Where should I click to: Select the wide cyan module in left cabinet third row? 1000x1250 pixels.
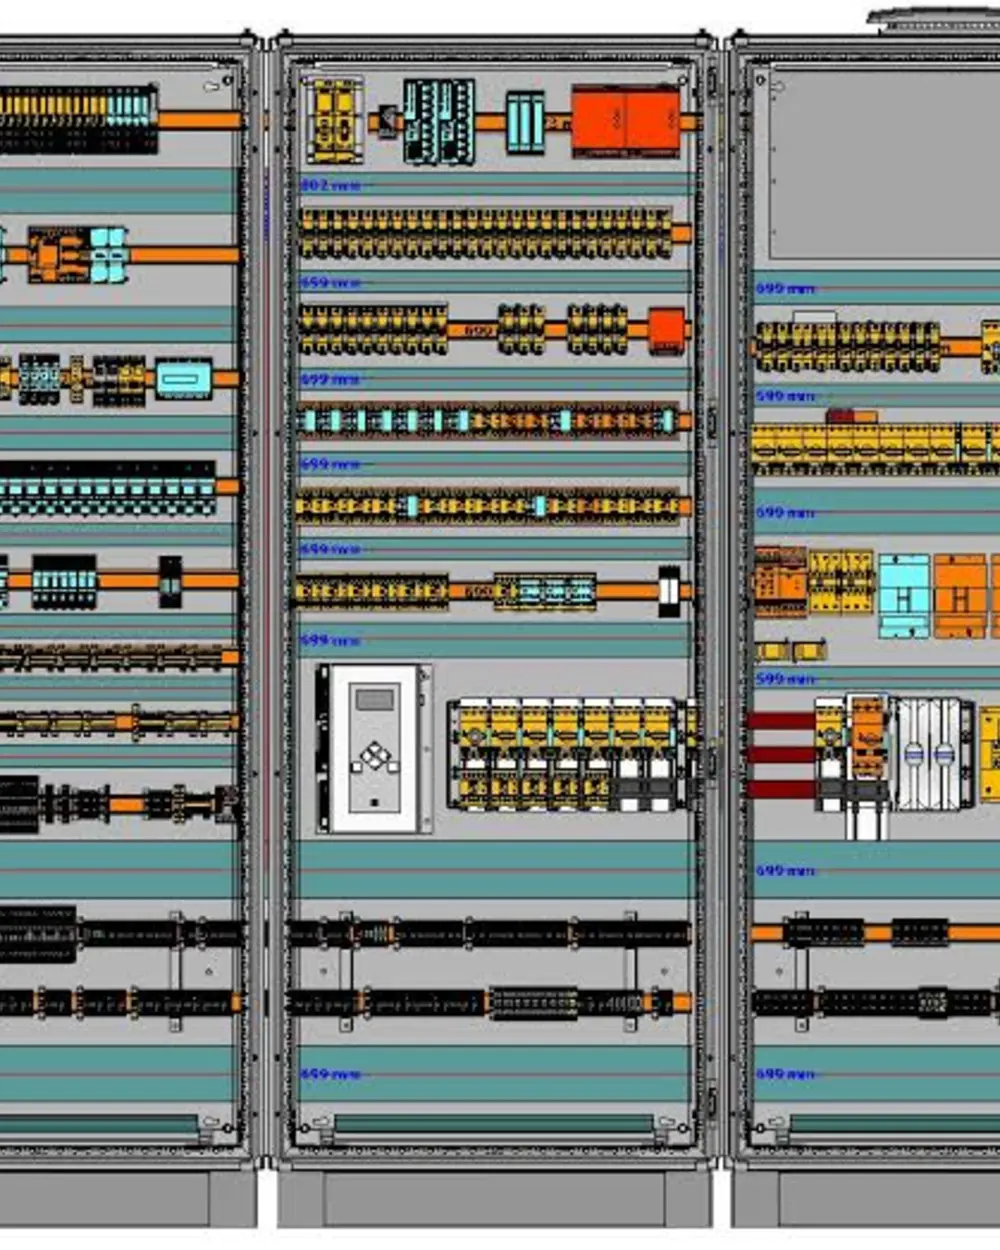(x=184, y=380)
